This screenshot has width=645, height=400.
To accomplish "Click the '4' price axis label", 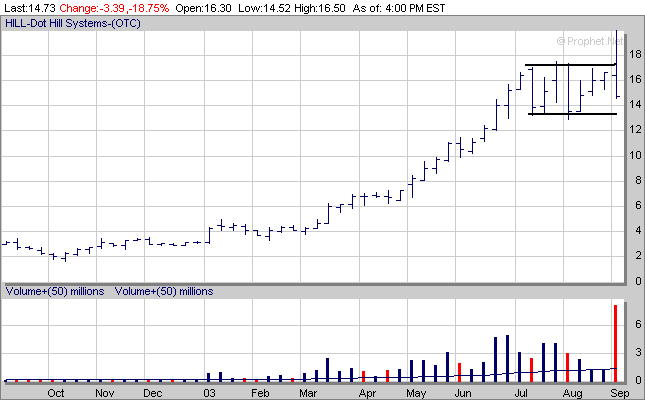I will tap(638, 230).
